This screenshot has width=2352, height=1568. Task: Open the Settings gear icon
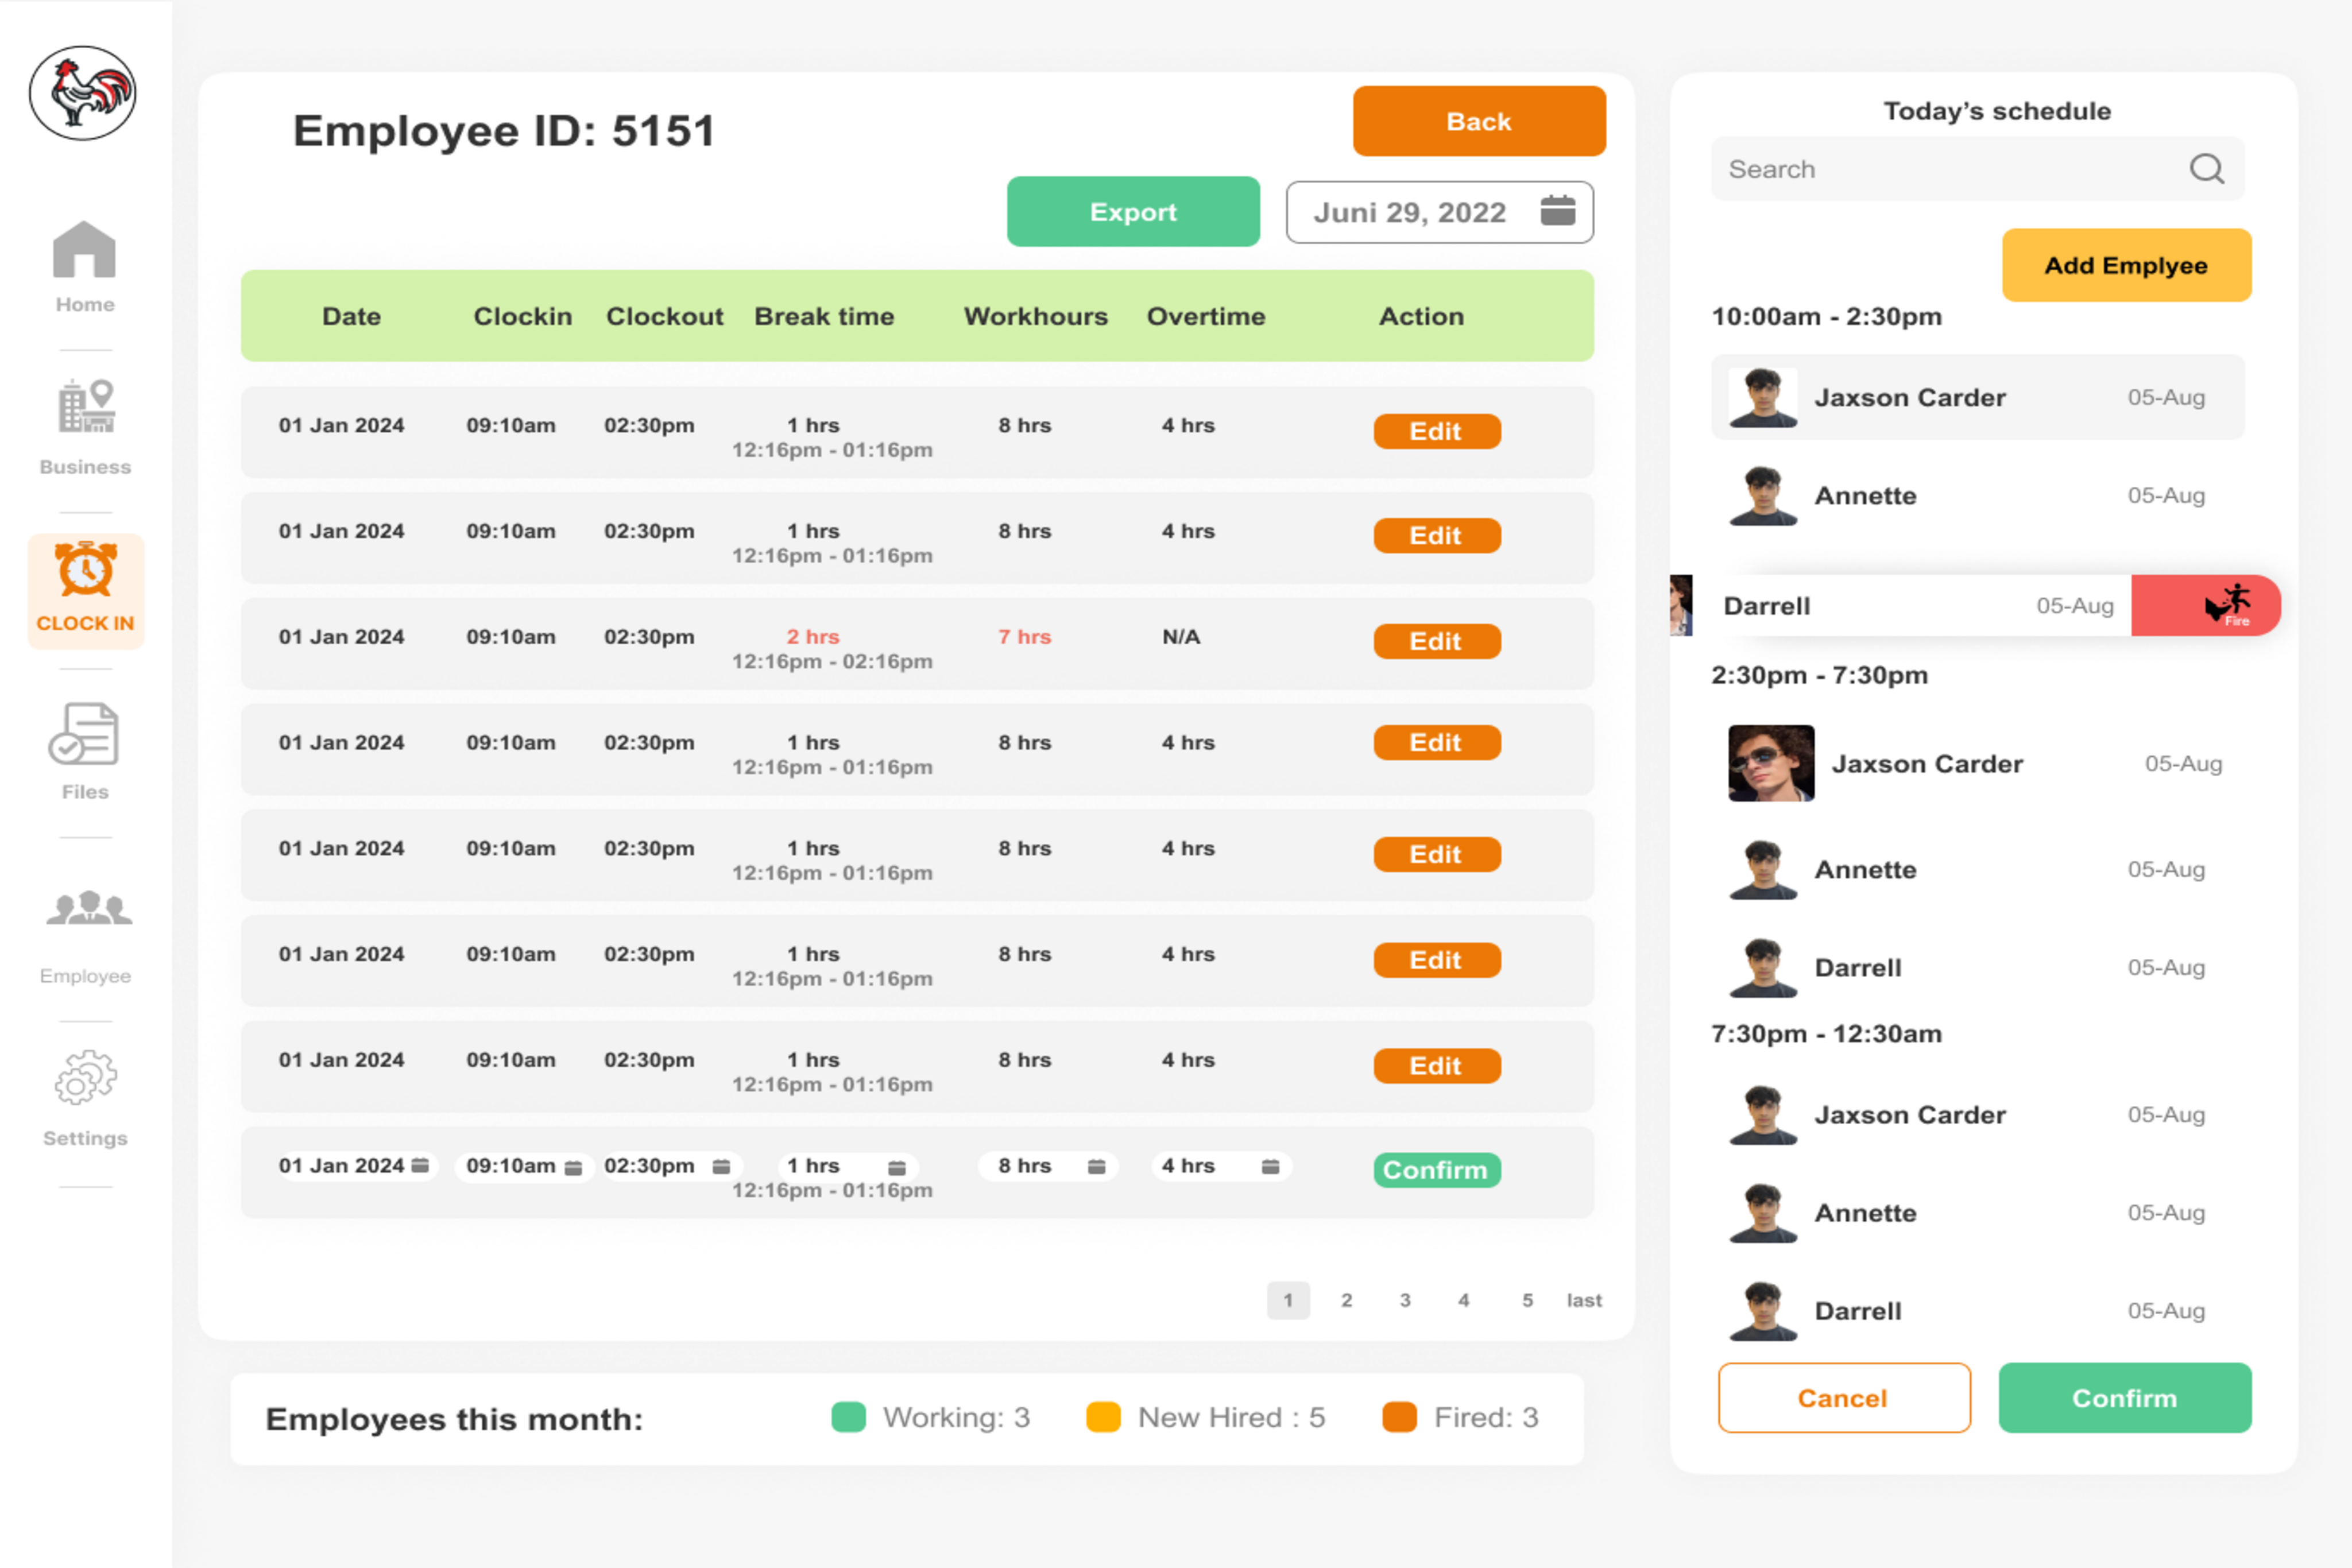[85, 1077]
